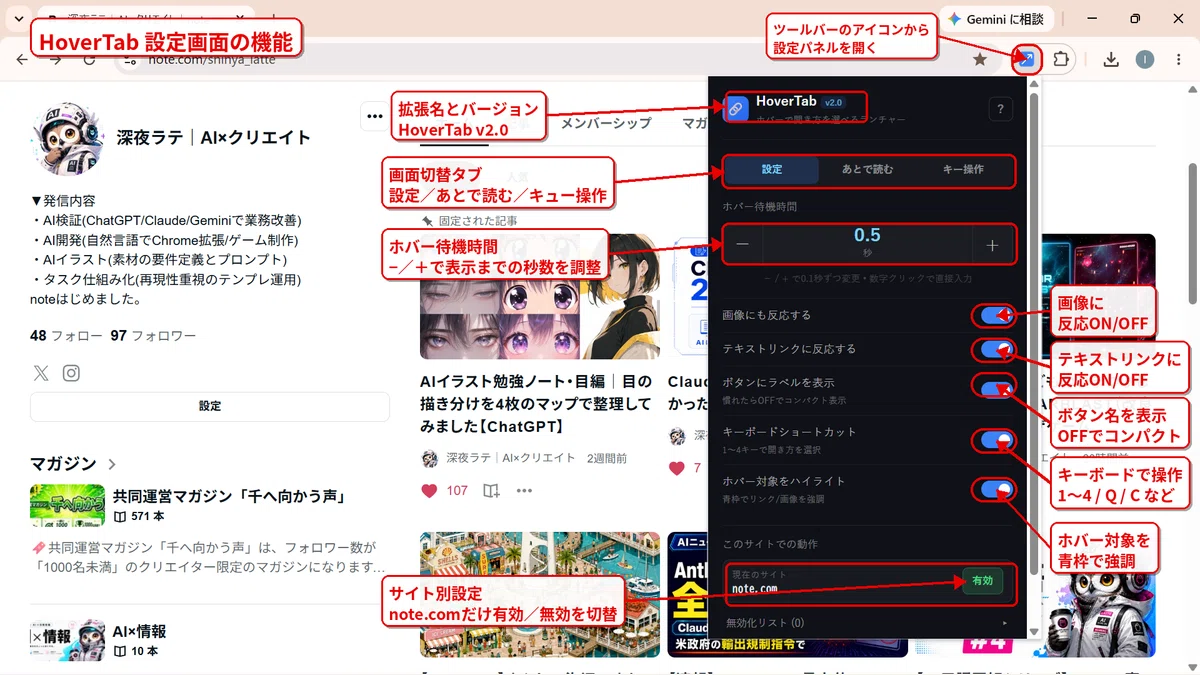Toggle 画像にも反応する switch
1200x675 pixels.
[995, 316]
